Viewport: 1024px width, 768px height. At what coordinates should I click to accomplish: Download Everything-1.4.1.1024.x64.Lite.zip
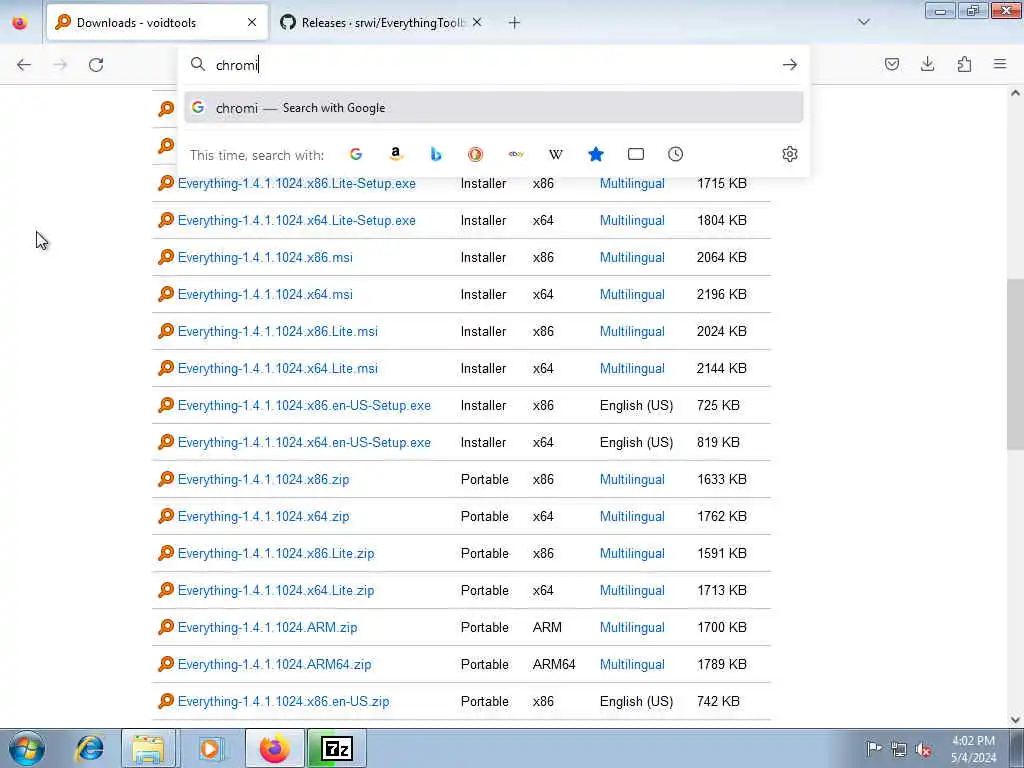click(x=276, y=590)
